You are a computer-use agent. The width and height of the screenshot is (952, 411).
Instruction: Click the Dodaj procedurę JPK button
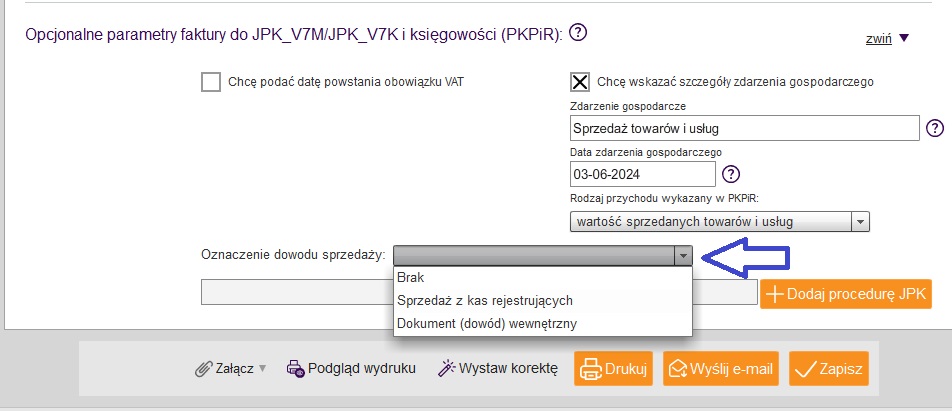pos(845,294)
